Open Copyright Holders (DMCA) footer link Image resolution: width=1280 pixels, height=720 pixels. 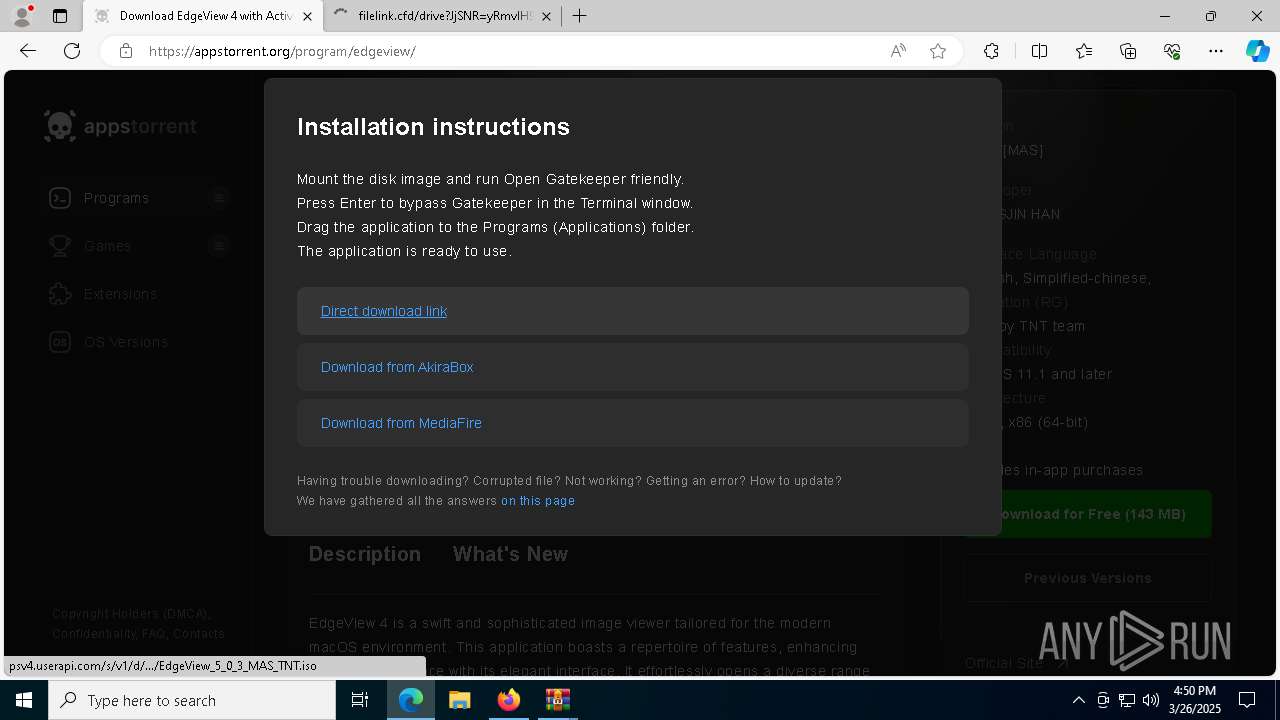(130, 614)
